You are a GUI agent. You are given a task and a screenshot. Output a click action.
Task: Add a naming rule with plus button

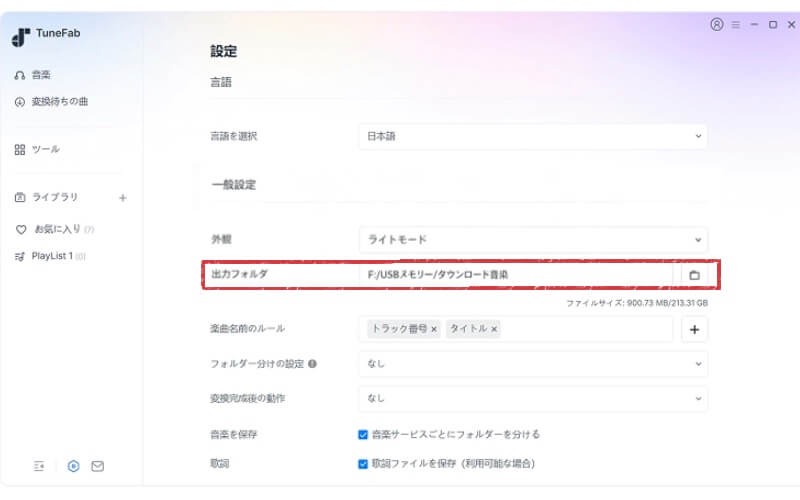tap(694, 330)
